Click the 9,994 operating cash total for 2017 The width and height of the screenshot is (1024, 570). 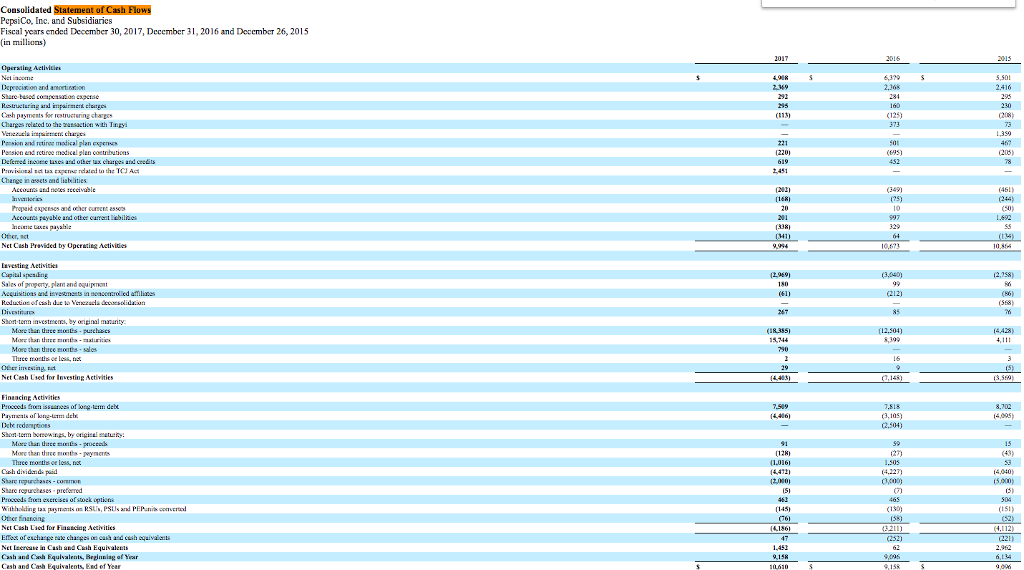(x=781, y=245)
